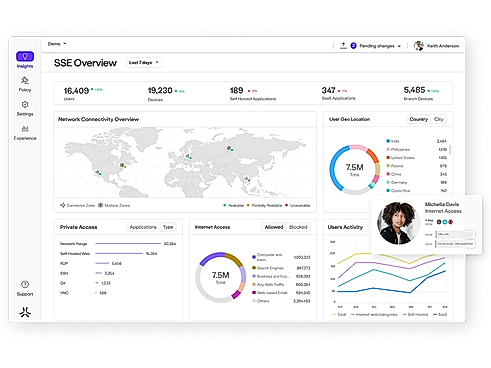This screenshot has height=368, width=491.
Task: Open the Last 7 days dropdown
Action: [x=144, y=62]
